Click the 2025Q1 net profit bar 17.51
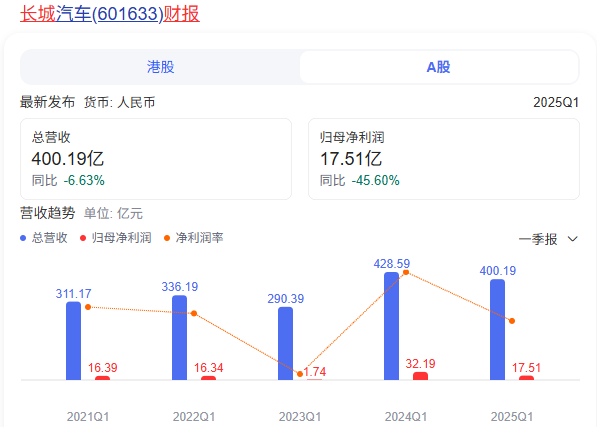Screen dimensions: 597x427 (526, 378)
